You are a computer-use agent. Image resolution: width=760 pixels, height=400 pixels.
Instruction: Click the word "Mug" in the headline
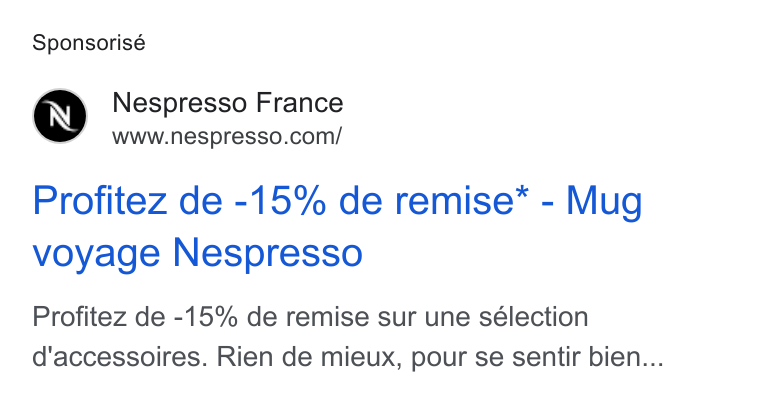click(604, 202)
